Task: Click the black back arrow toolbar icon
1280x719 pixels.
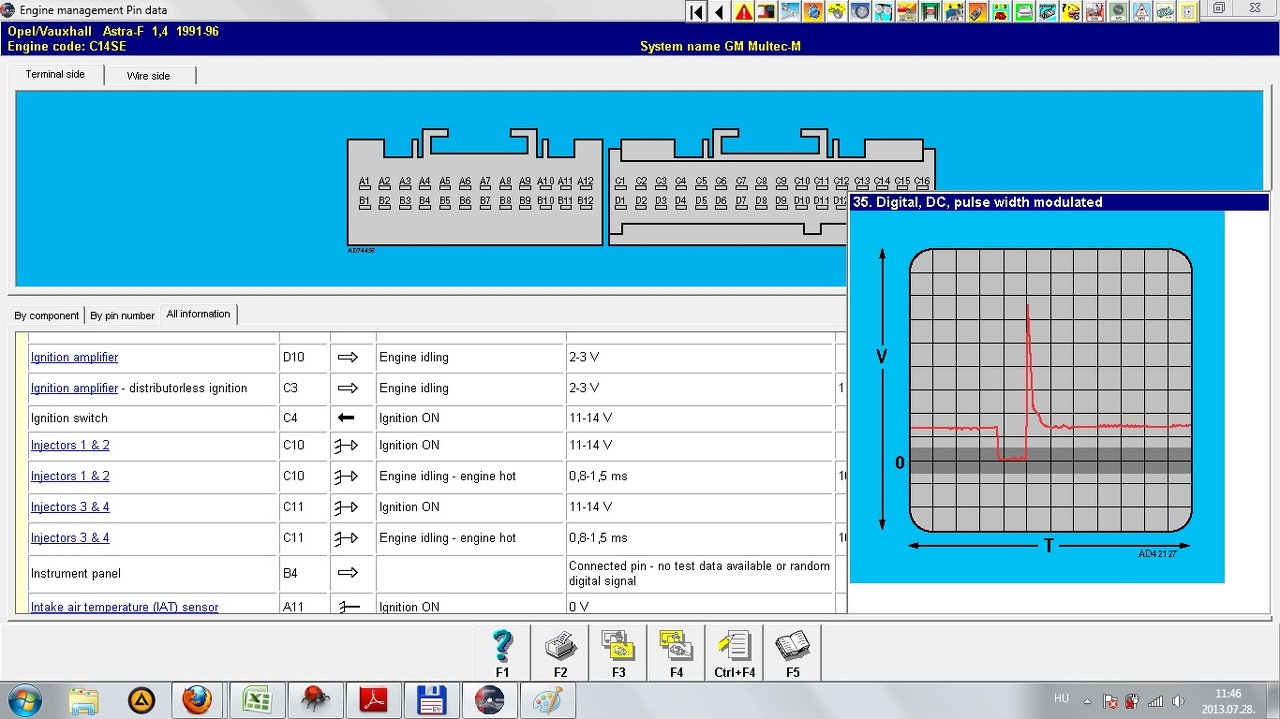Action: [x=720, y=12]
